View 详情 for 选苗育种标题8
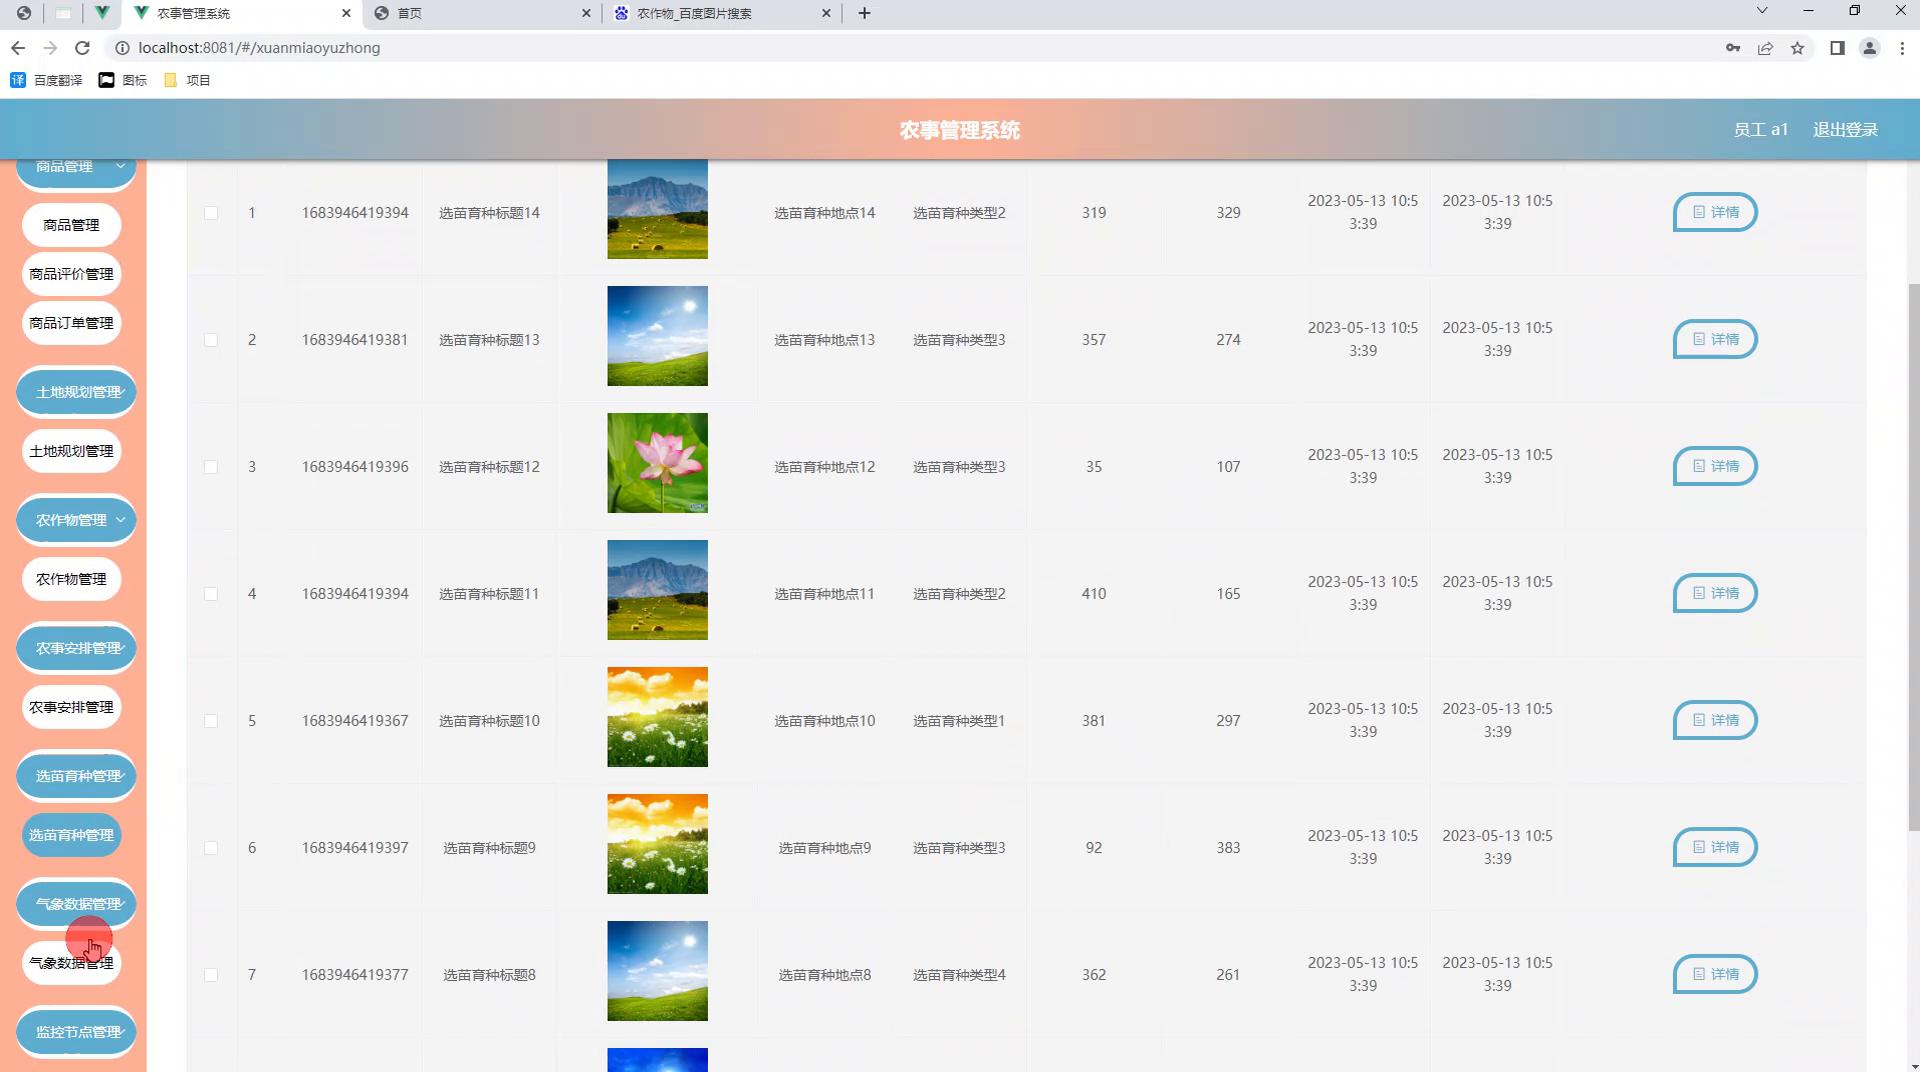The height and width of the screenshot is (1072, 1920). [1715, 974]
